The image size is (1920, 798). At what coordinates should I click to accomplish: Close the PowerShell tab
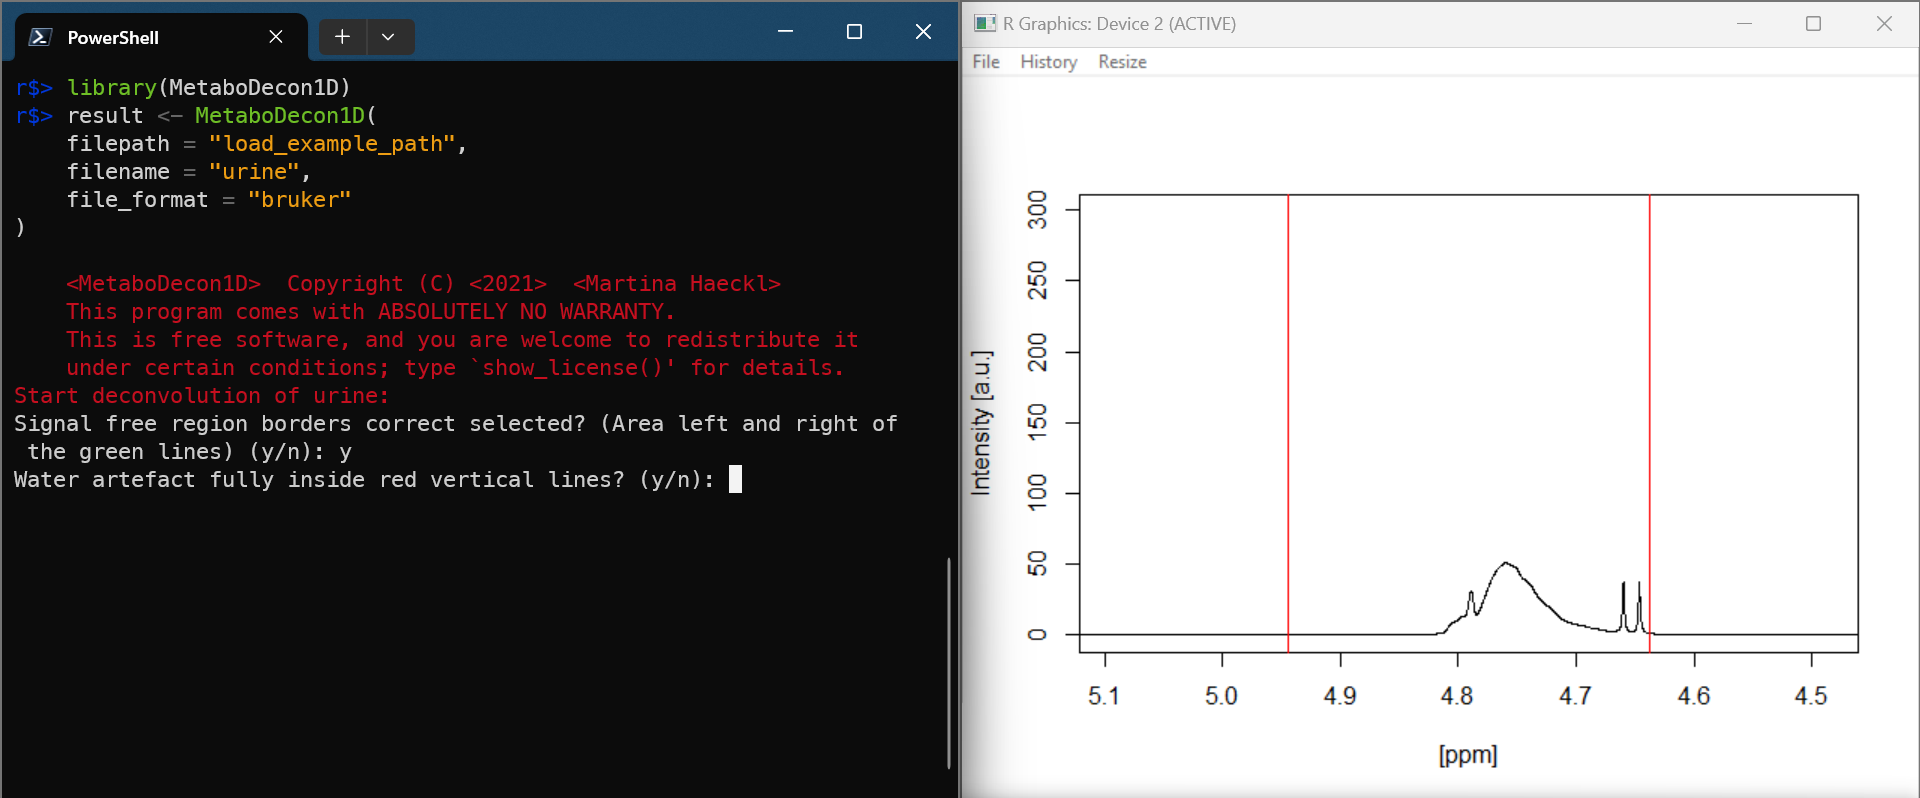(276, 37)
